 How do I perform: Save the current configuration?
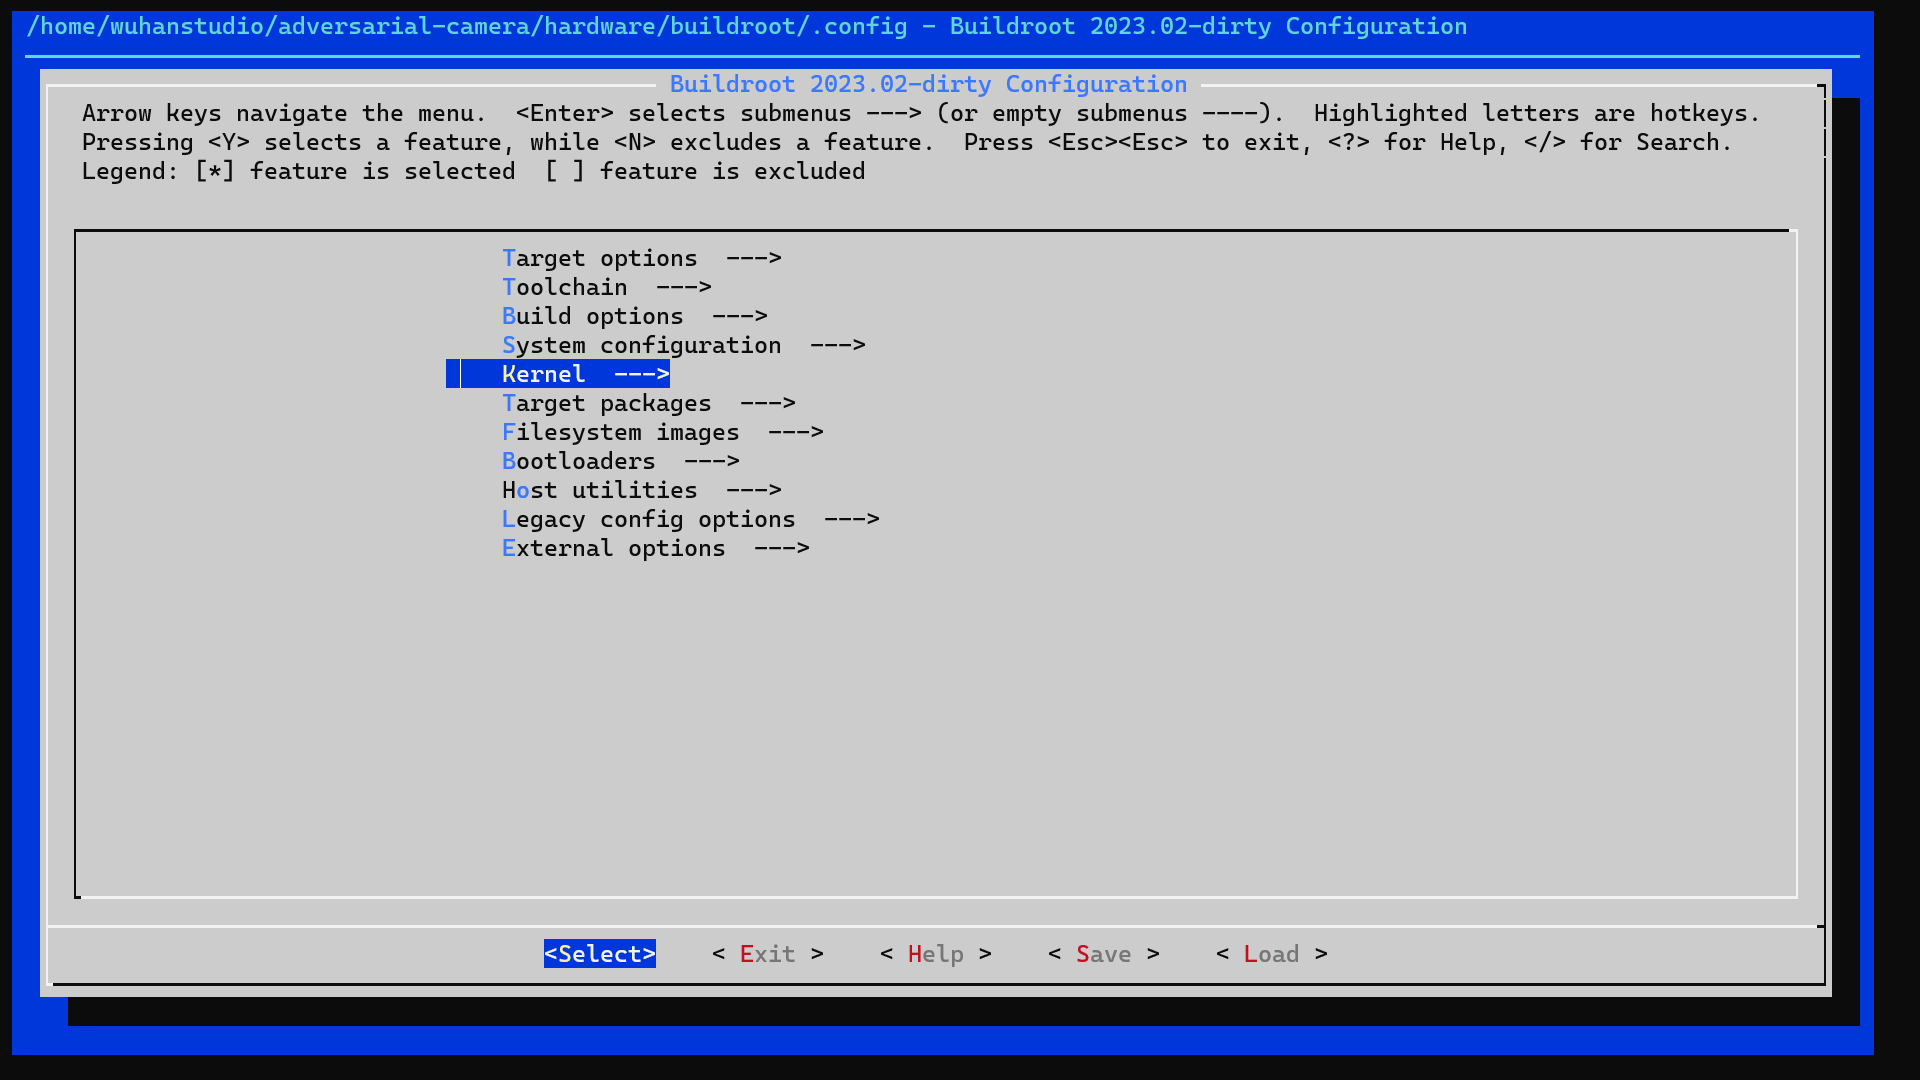click(x=1103, y=954)
